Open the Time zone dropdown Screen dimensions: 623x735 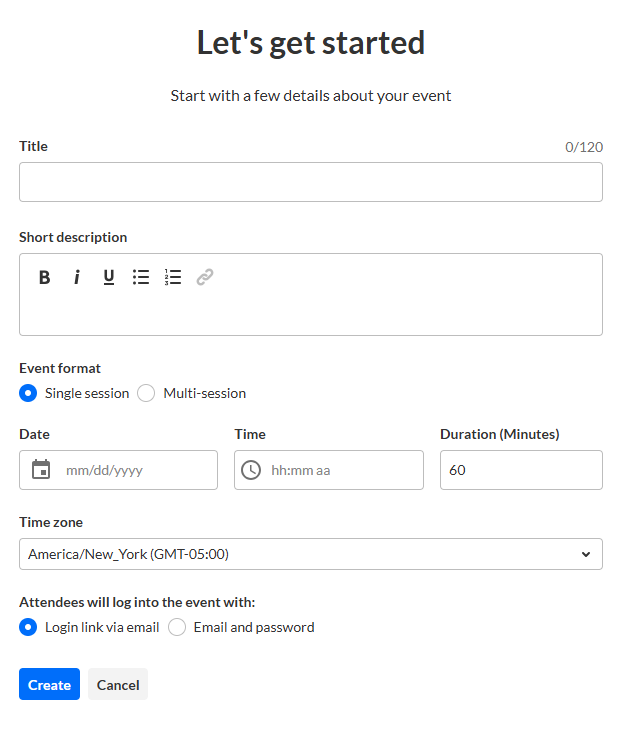[x=311, y=554]
